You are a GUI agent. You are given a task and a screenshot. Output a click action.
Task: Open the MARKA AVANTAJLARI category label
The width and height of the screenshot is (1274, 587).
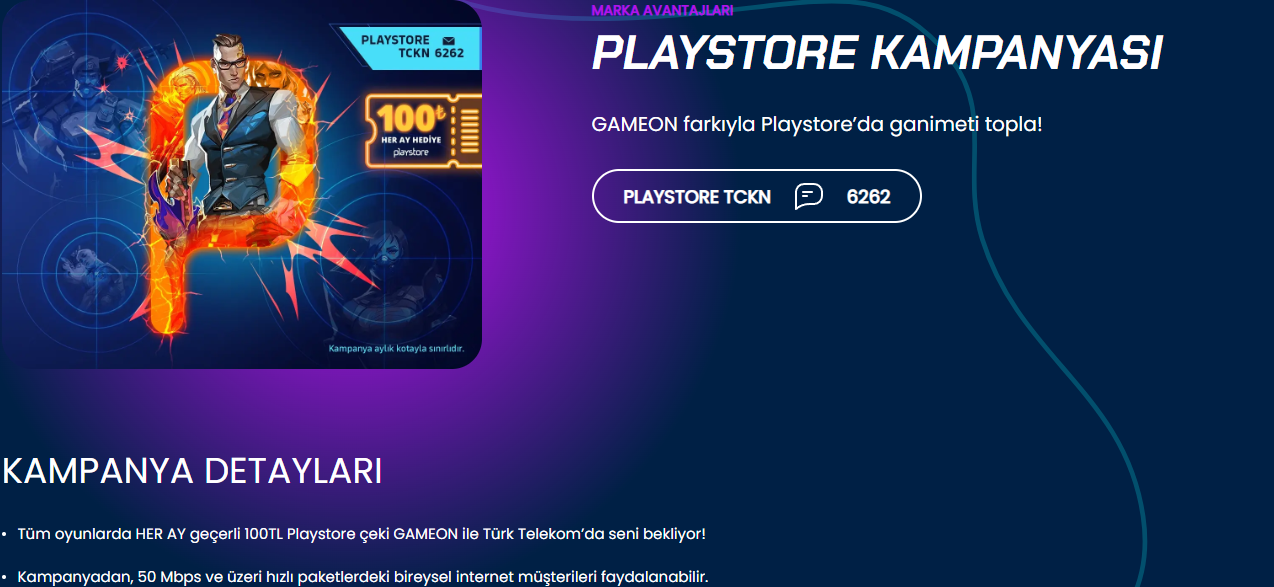click(x=662, y=10)
